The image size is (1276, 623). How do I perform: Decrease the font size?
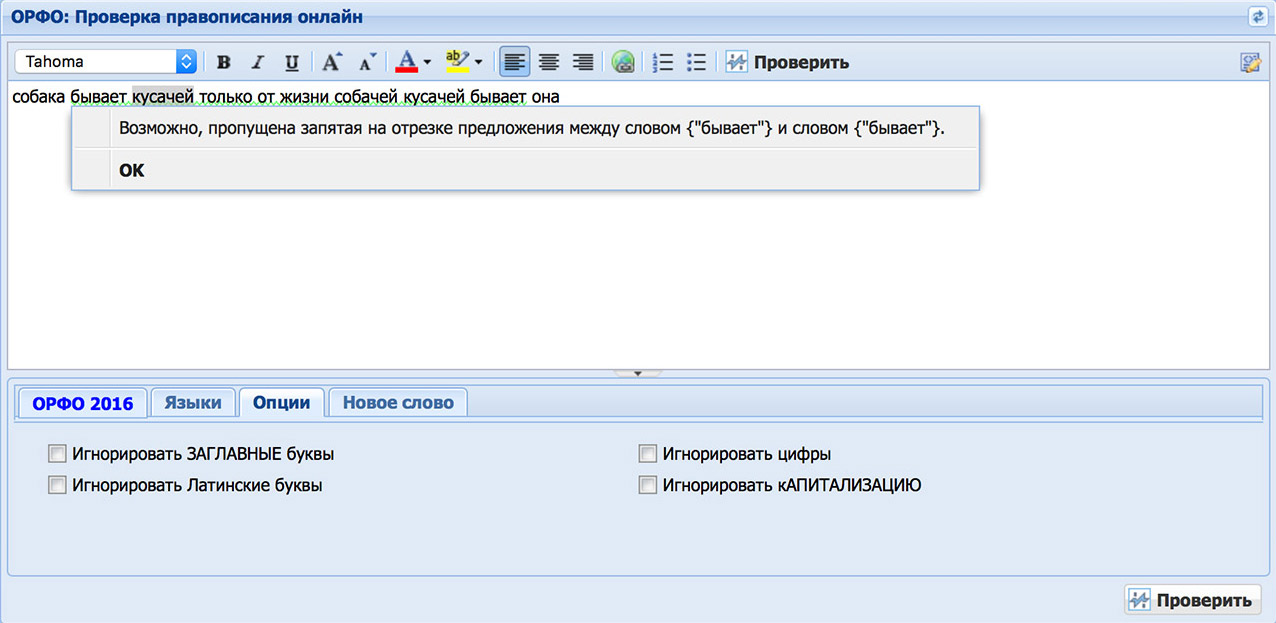pyautogui.click(x=366, y=62)
